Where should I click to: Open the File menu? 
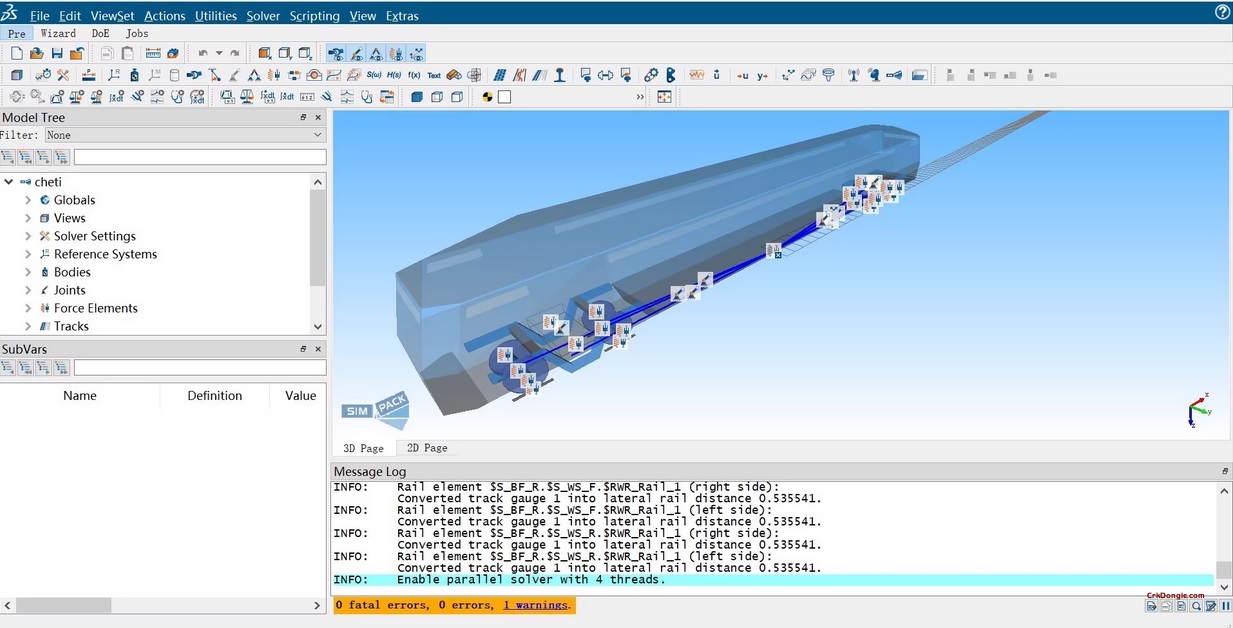pos(40,16)
